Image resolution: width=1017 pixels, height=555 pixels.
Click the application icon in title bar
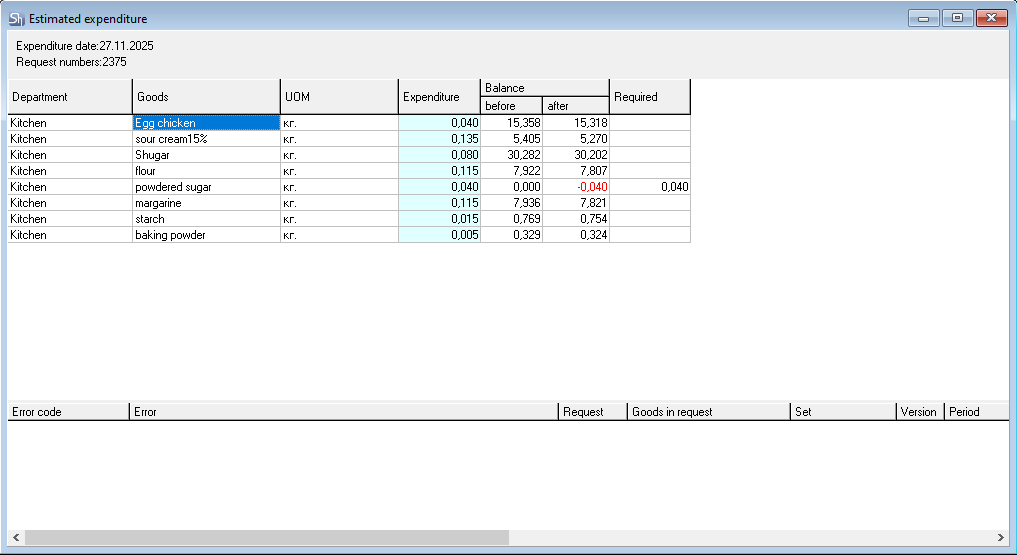point(15,18)
